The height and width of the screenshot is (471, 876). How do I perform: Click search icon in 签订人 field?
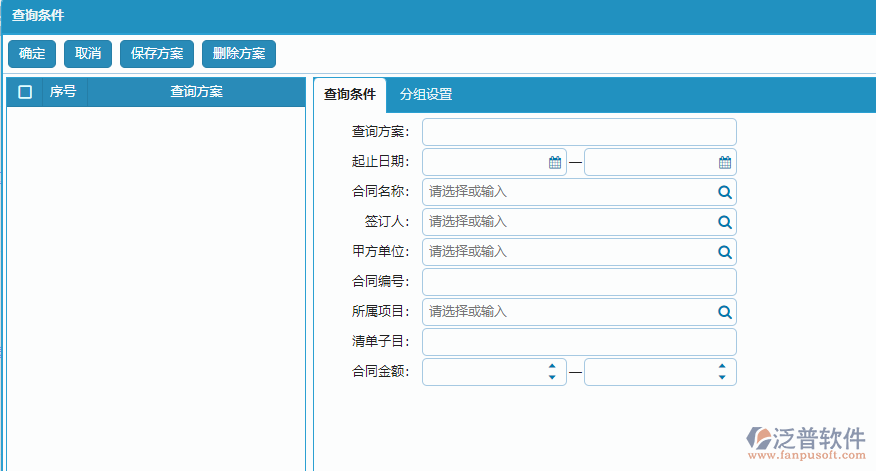tap(725, 222)
